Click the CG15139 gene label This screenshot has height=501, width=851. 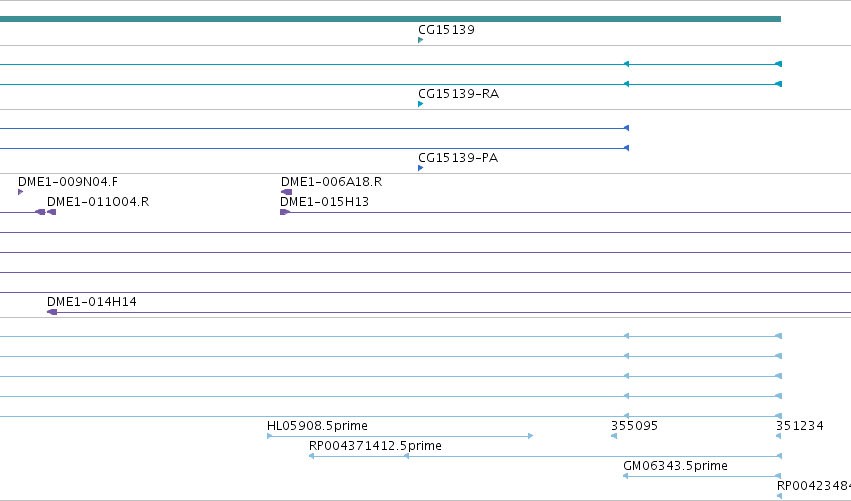coord(446,30)
